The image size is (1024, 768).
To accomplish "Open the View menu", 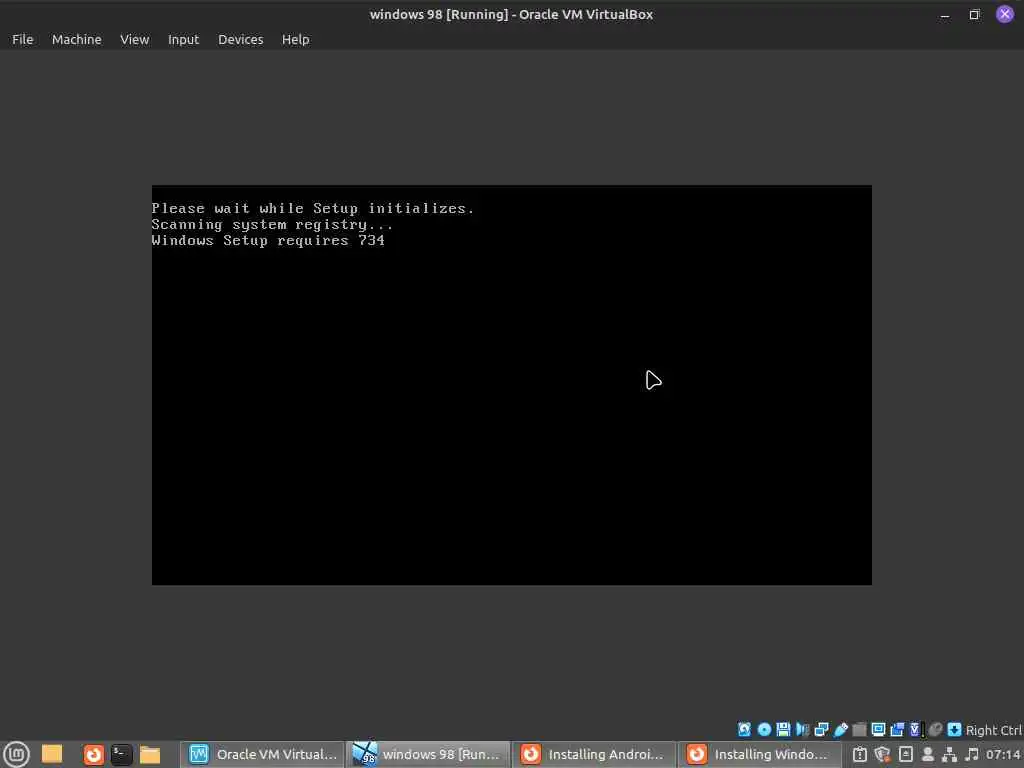I will [135, 39].
